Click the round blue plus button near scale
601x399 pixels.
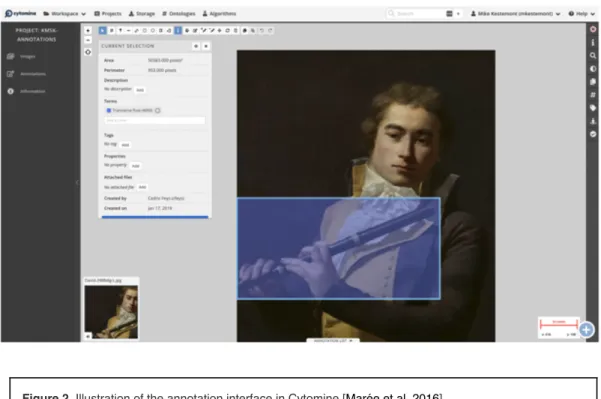[x=586, y=330]
